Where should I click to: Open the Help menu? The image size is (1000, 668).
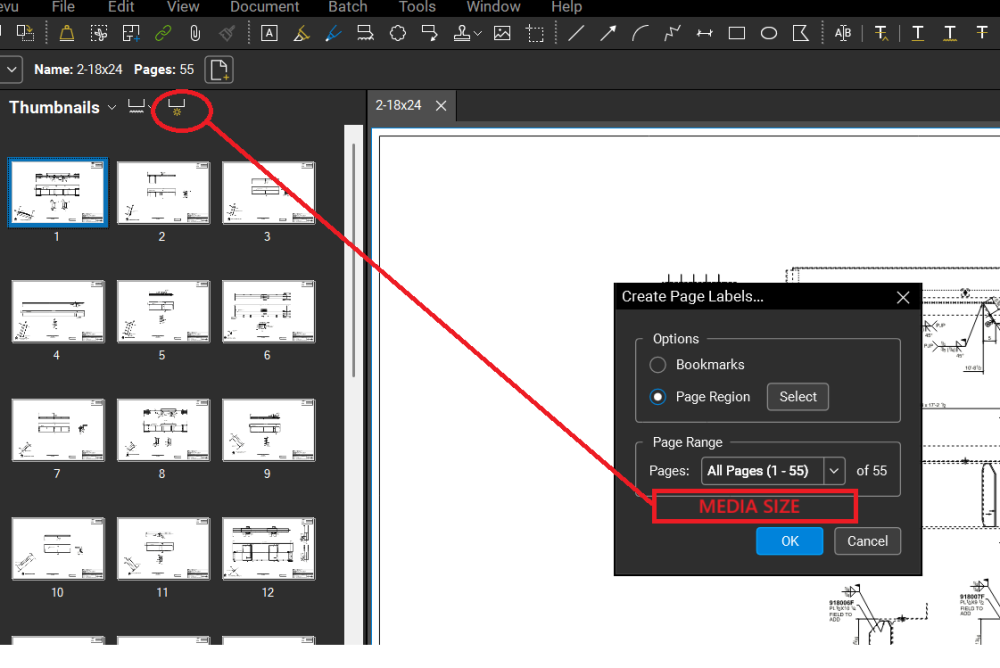pos(566,7)
